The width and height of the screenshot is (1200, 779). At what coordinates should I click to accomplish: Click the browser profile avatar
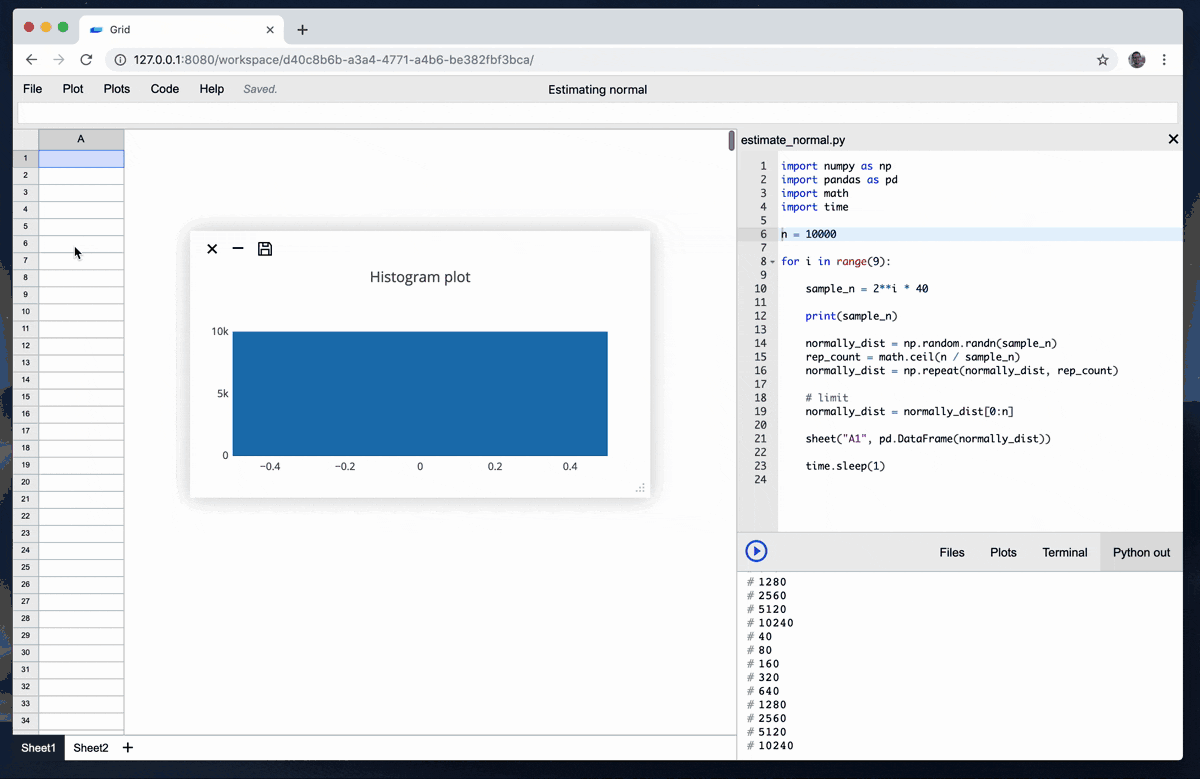[1136, 60]
